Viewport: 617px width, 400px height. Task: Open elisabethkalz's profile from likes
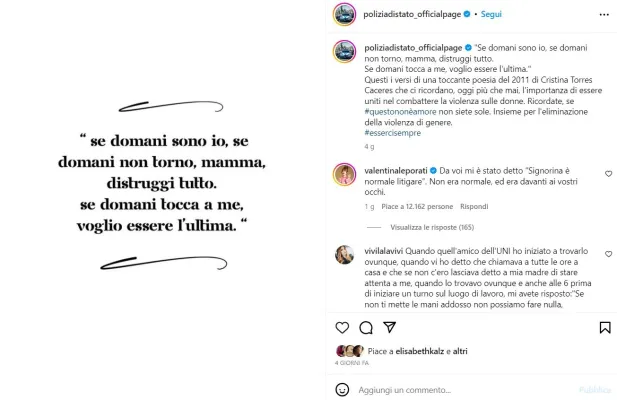419,351
